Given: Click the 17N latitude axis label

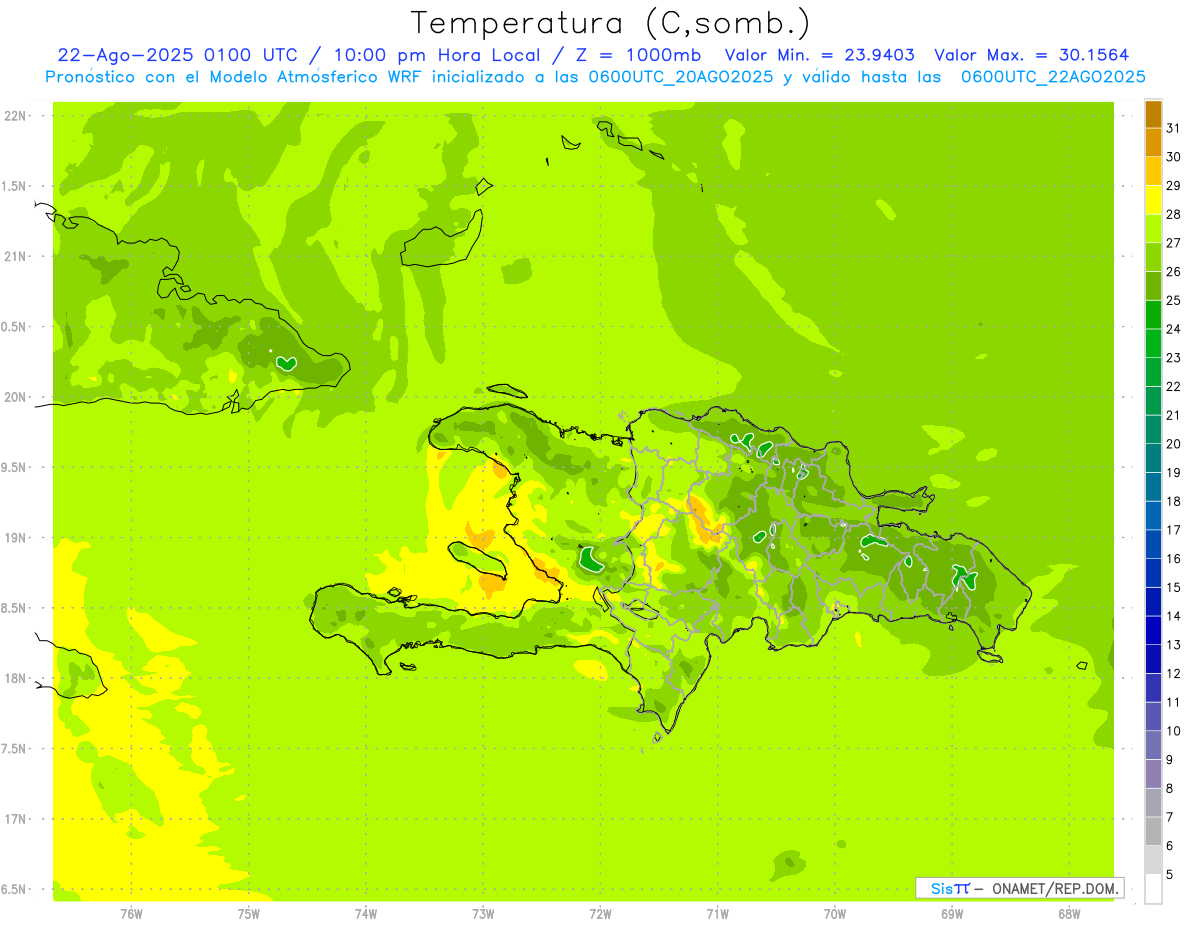Looking at the screenshot, I should pos(15,819).
